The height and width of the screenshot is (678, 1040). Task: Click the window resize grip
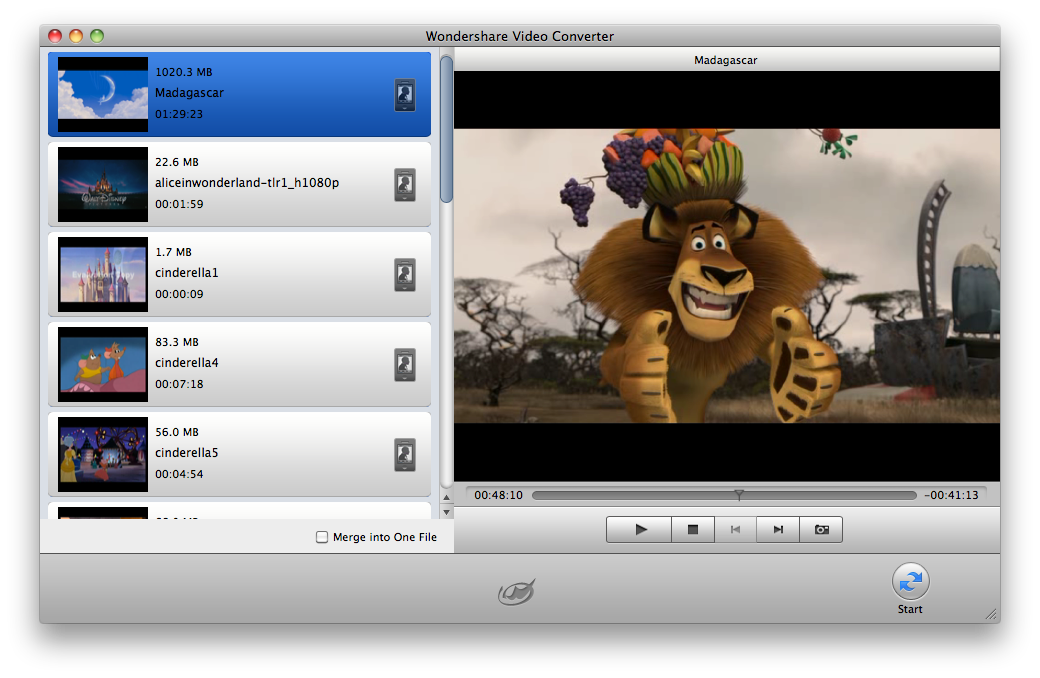coord(992,615)
